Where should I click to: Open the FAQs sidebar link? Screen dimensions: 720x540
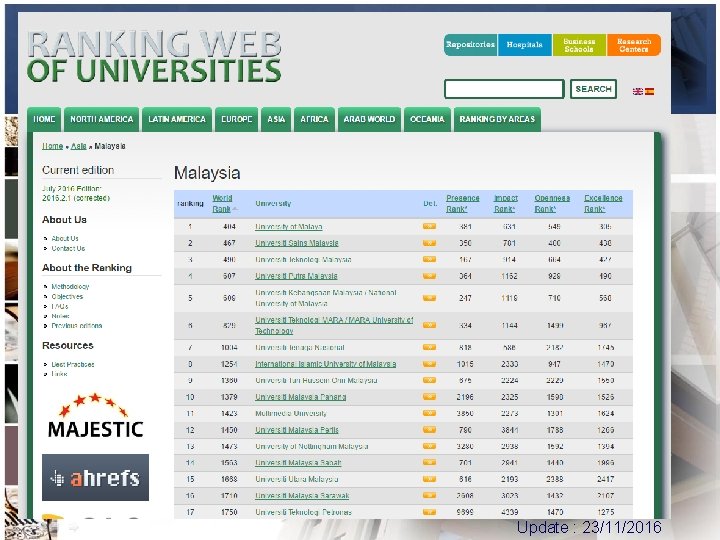click(60, 306)
